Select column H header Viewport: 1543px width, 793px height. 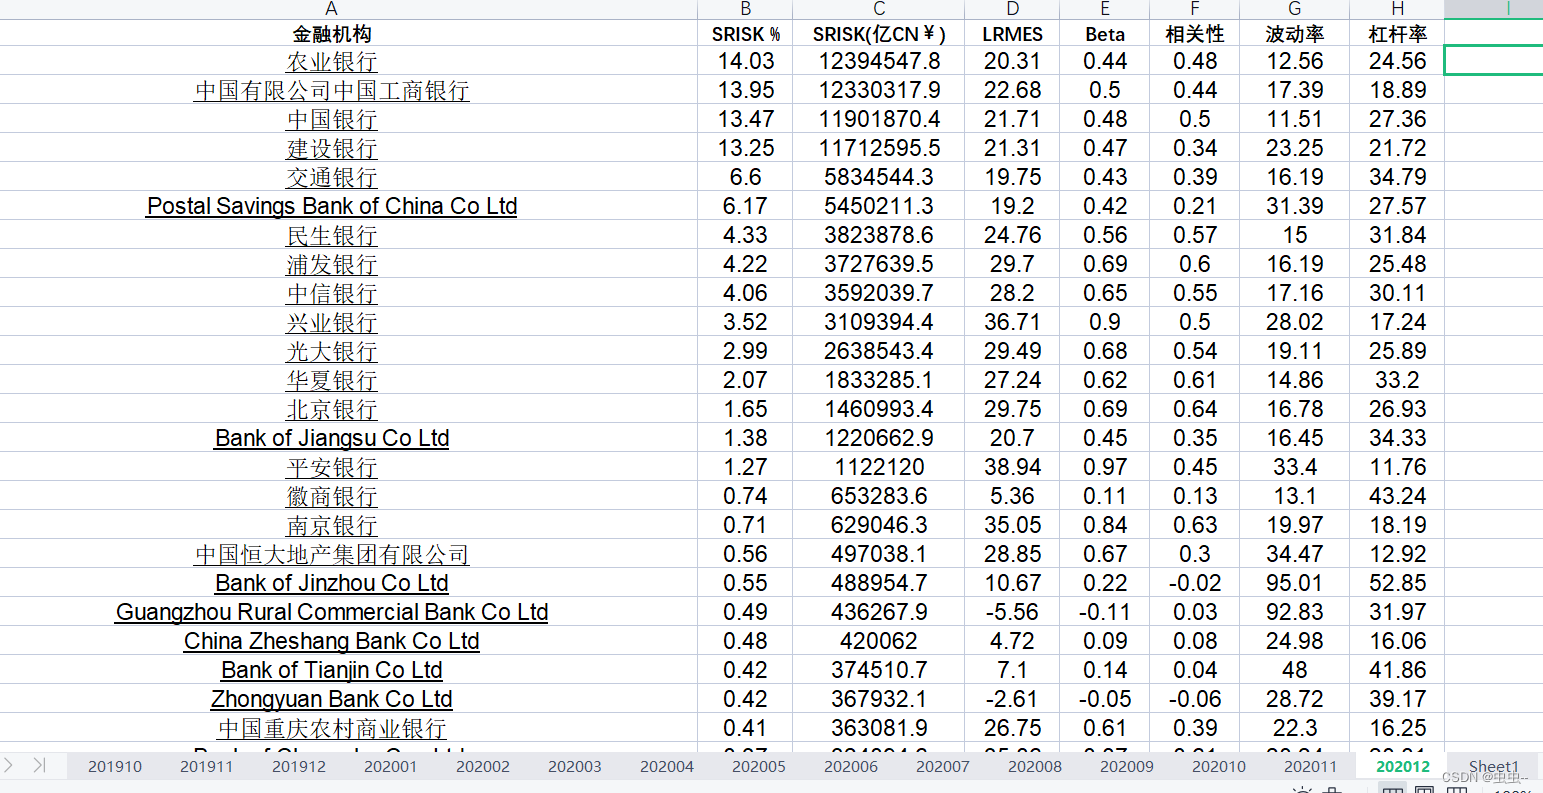[x=1397, y=9]
